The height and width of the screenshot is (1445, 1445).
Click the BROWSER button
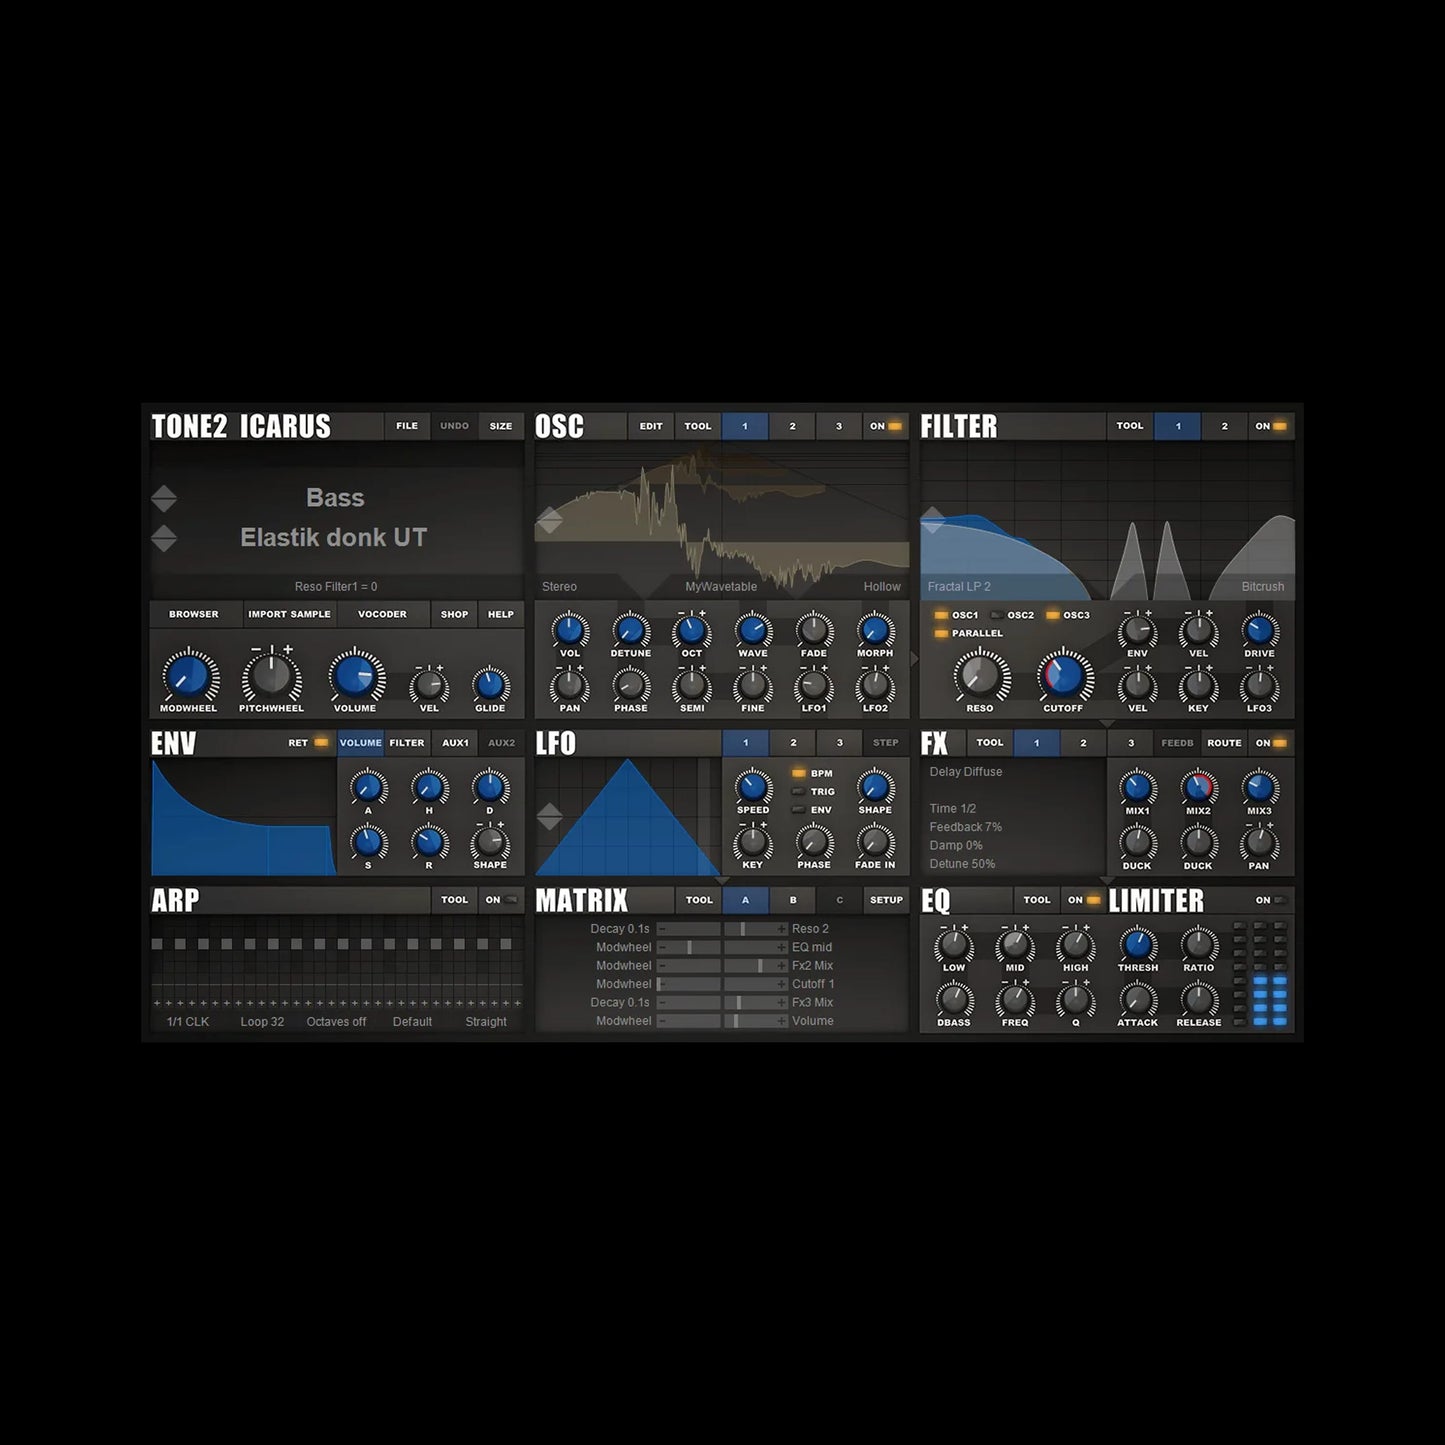[194, 614]
